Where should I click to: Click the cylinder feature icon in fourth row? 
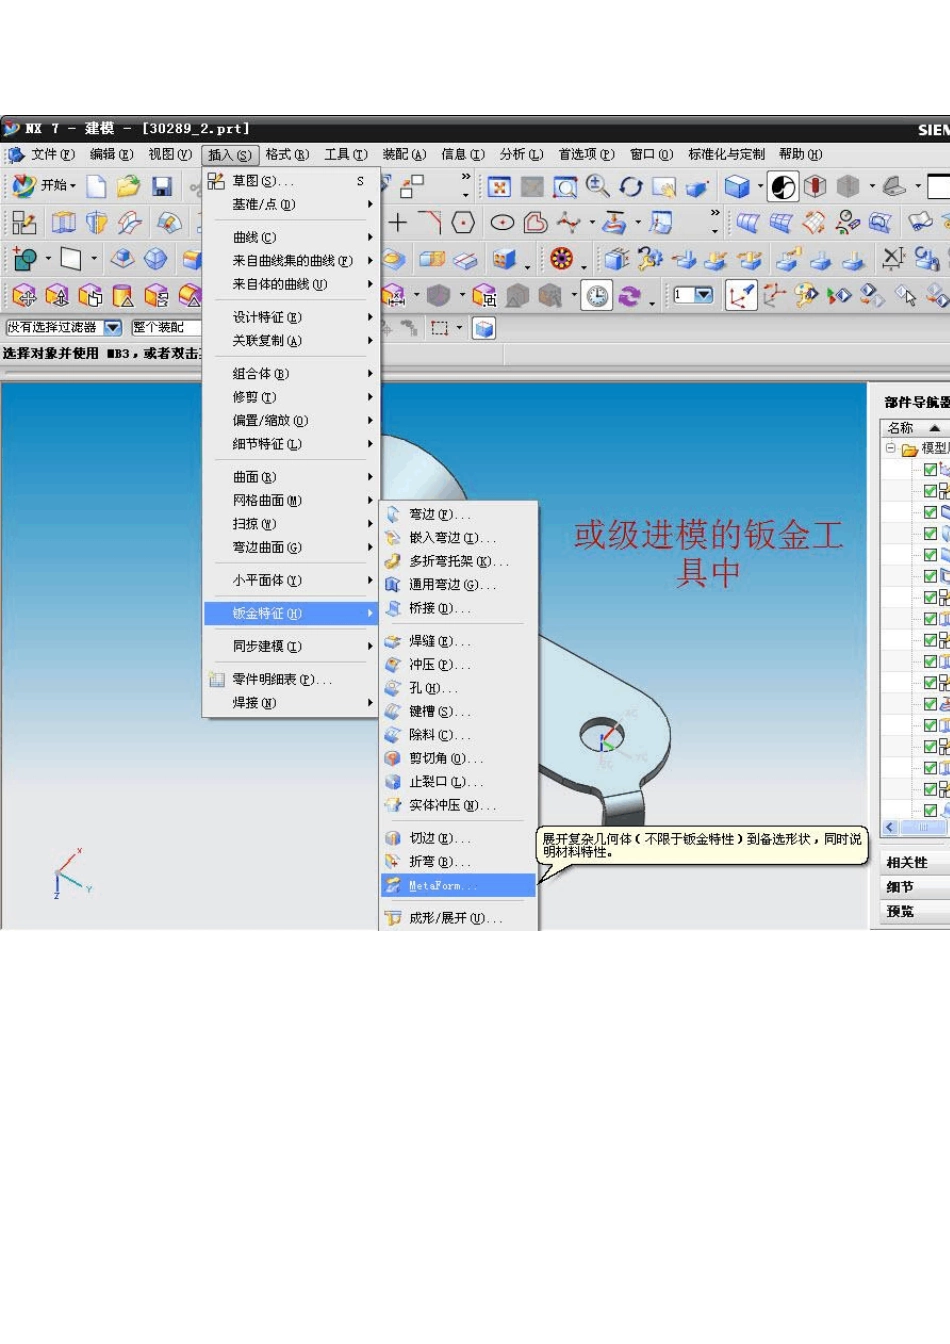click(123, 296)
